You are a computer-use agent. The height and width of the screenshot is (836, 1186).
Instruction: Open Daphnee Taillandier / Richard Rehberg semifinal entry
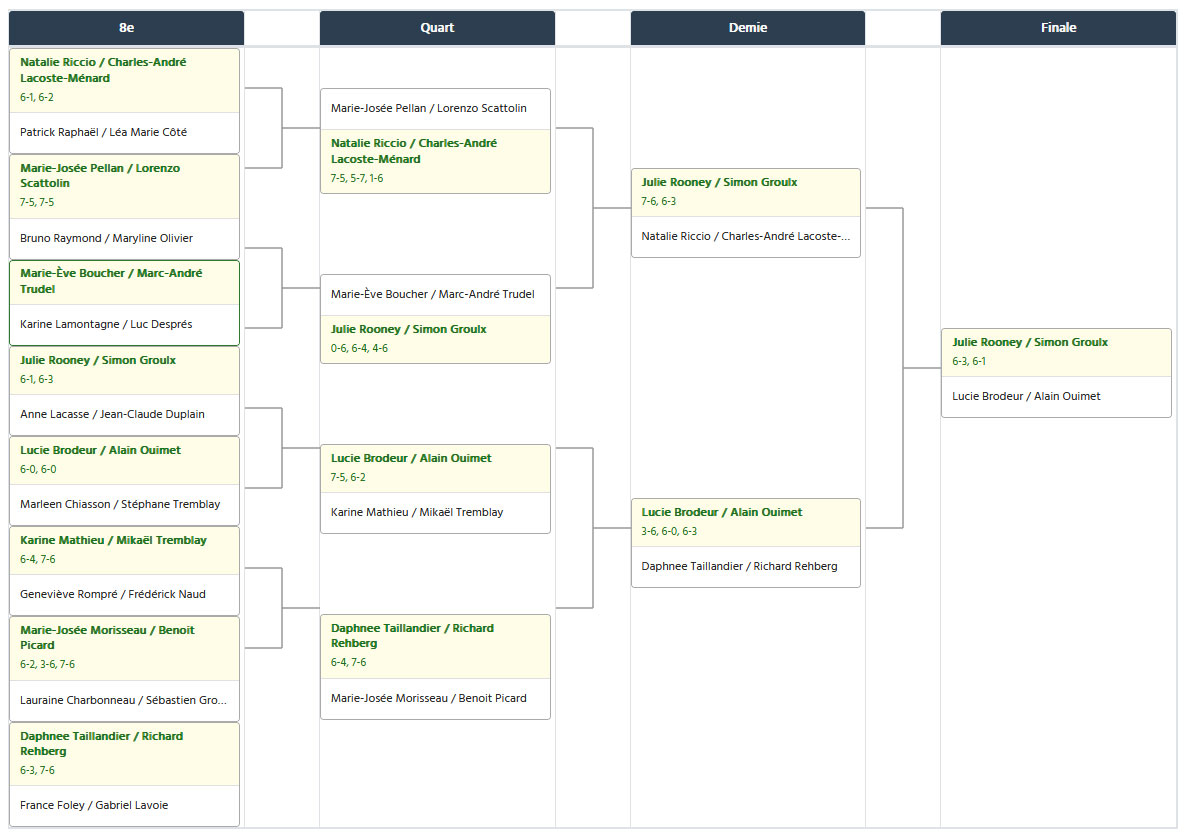tap(746, 567)
